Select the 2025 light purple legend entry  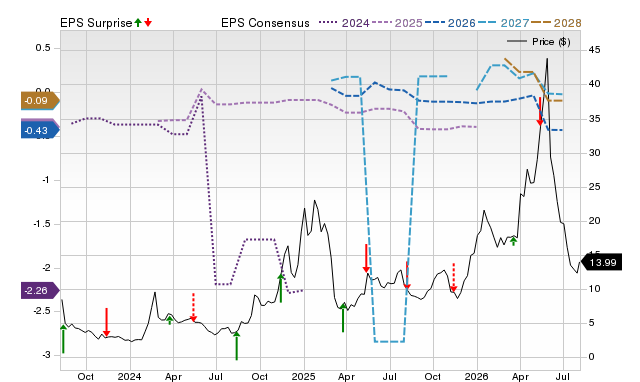(x=397, y=23)
